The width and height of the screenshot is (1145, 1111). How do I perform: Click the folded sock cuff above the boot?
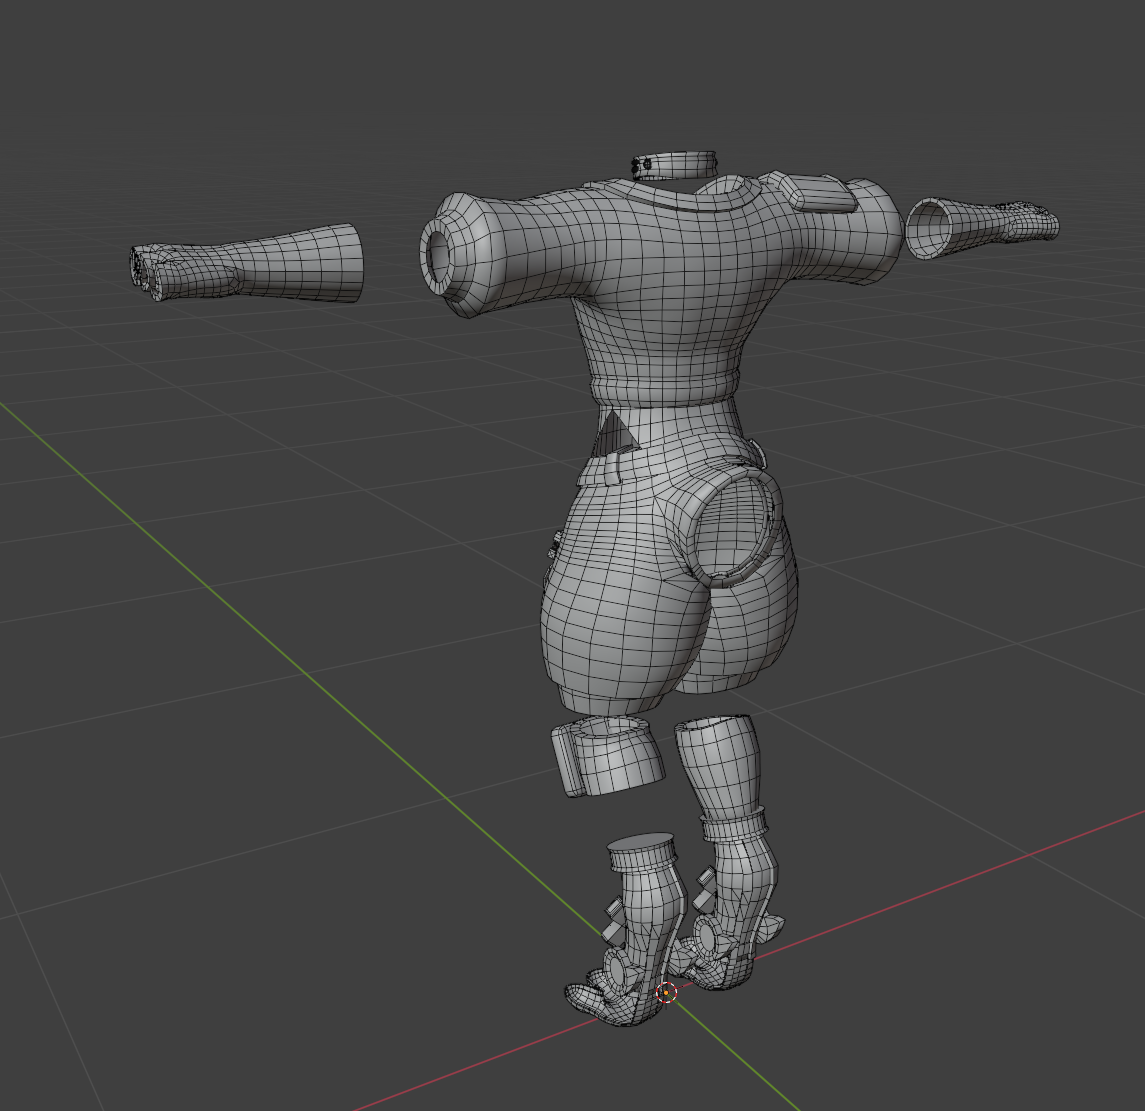[x=735, y=827]
